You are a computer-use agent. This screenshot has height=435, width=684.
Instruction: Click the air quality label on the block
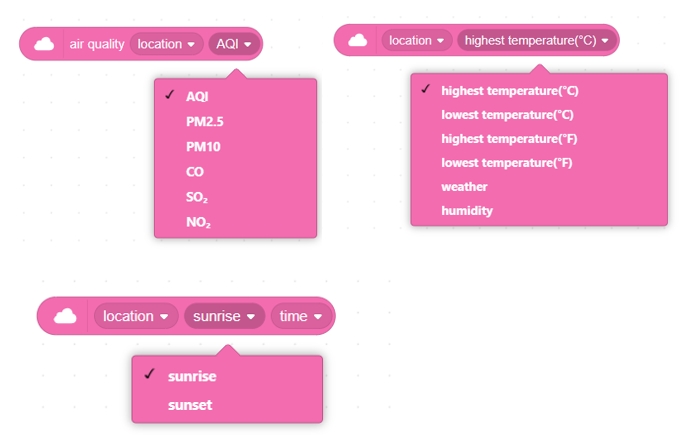tap(96, 44)
